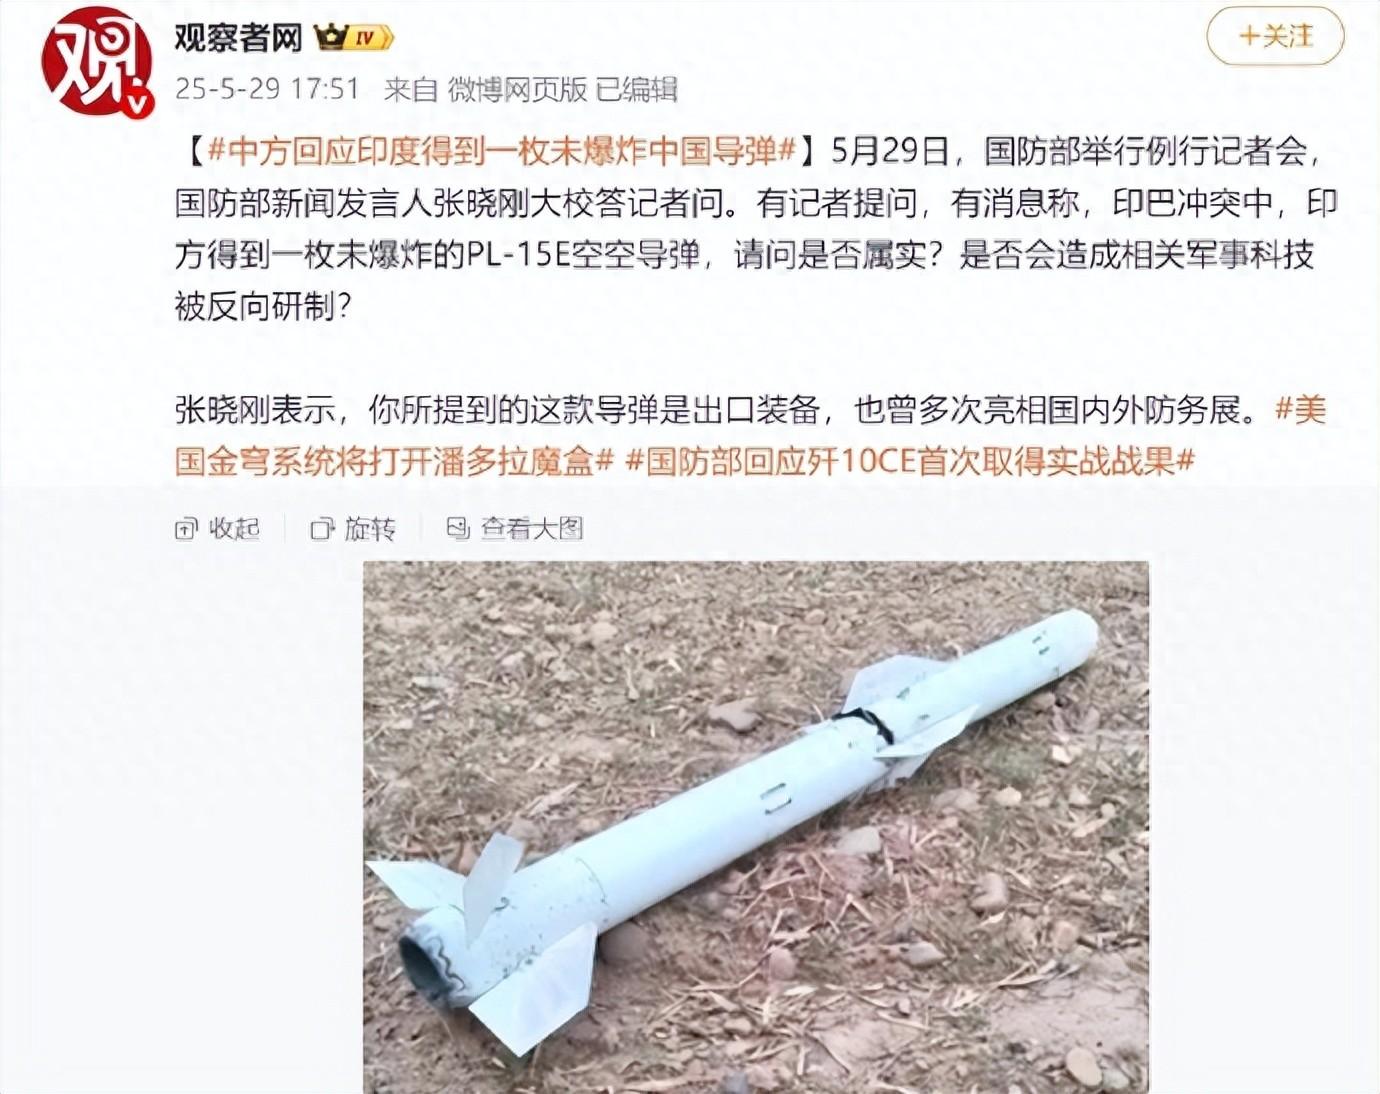Click the 查看大图 text label

[x=532, y=529]
